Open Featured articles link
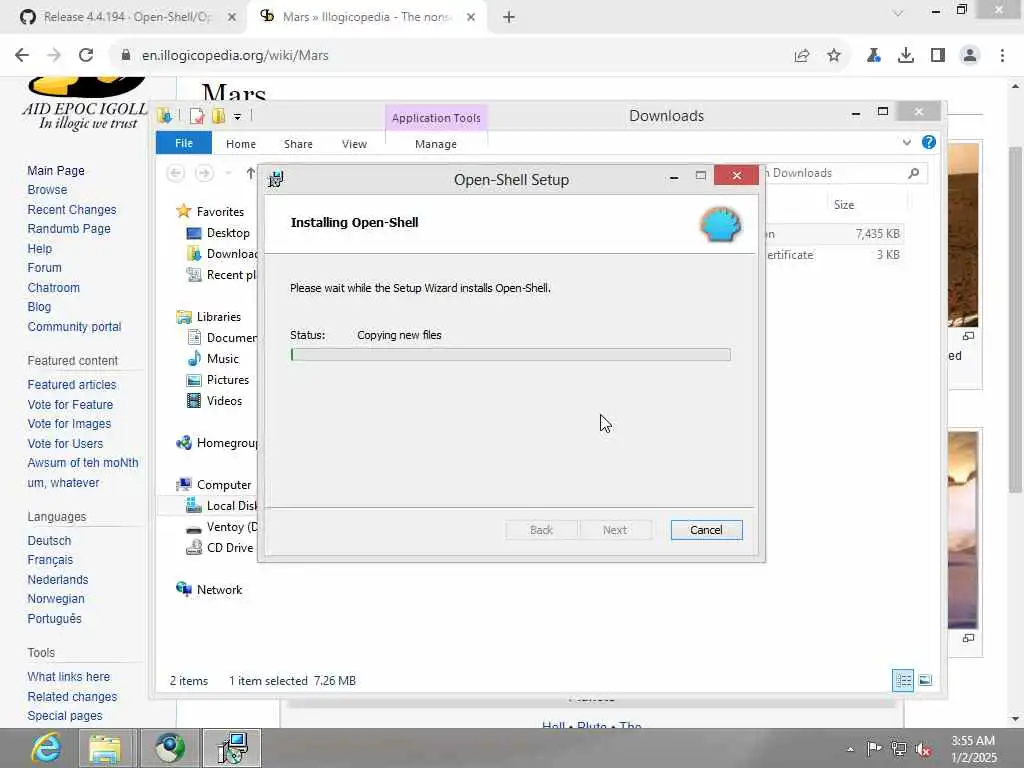 pos(72,385)
